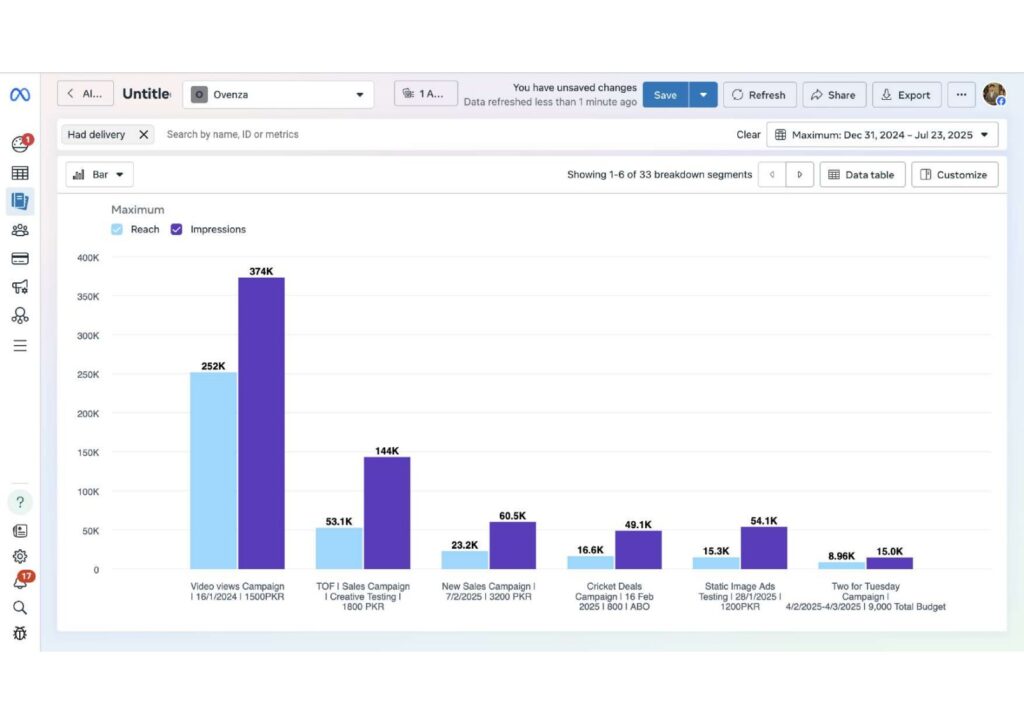
Task: Toggle the Impressions legend checkbox
Action: (176, 229)
